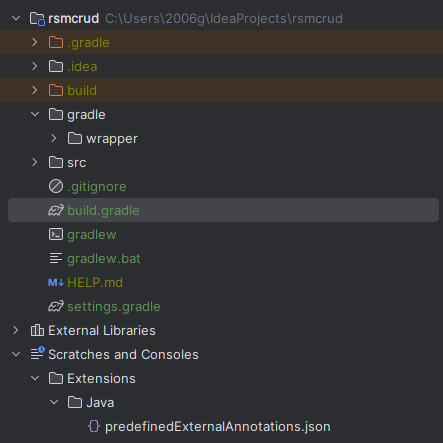Screen dimensions: 443x443
Task: Expand the .gradle folder
Action: (35, 42)
